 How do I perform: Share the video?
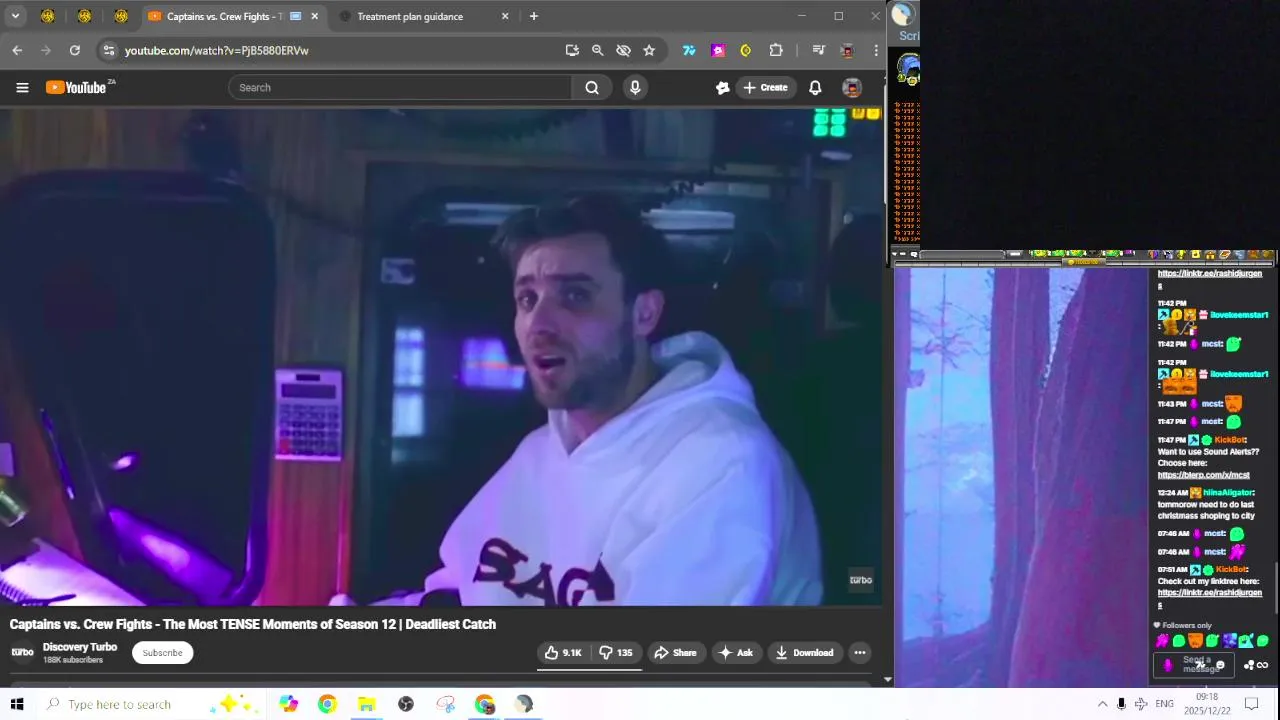coord(675,653)
